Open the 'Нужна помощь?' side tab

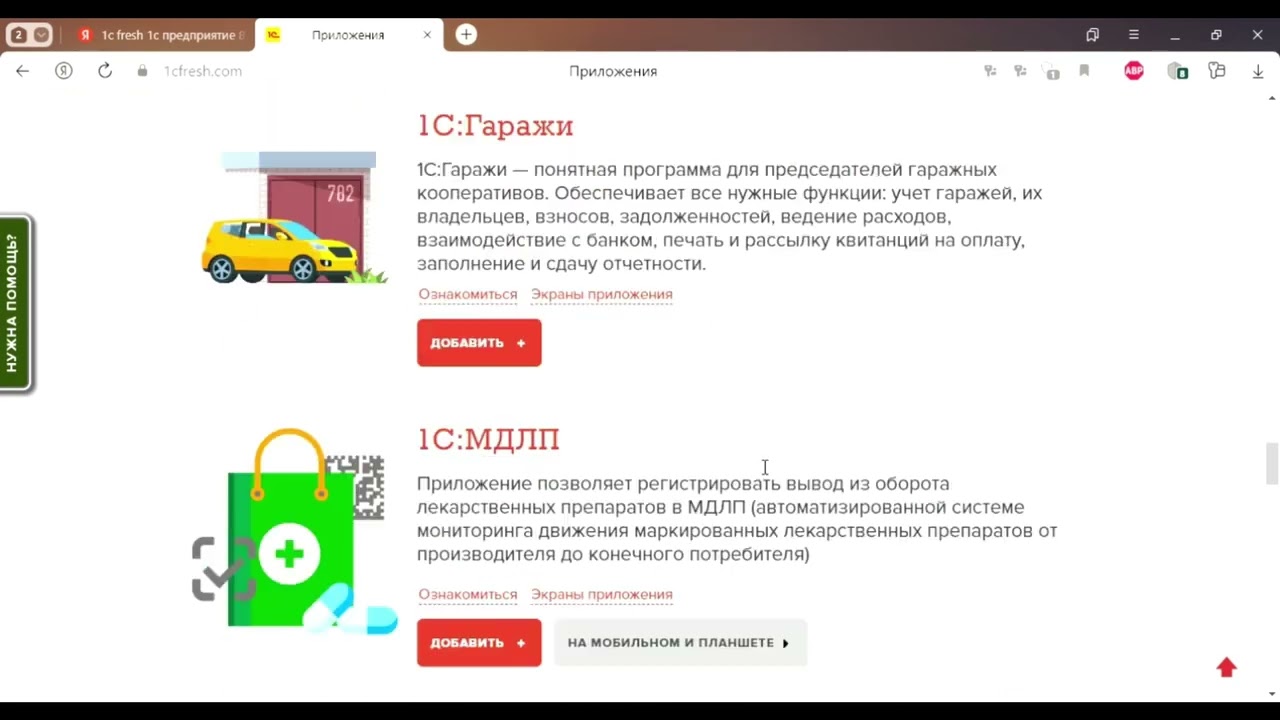(15, 303)
